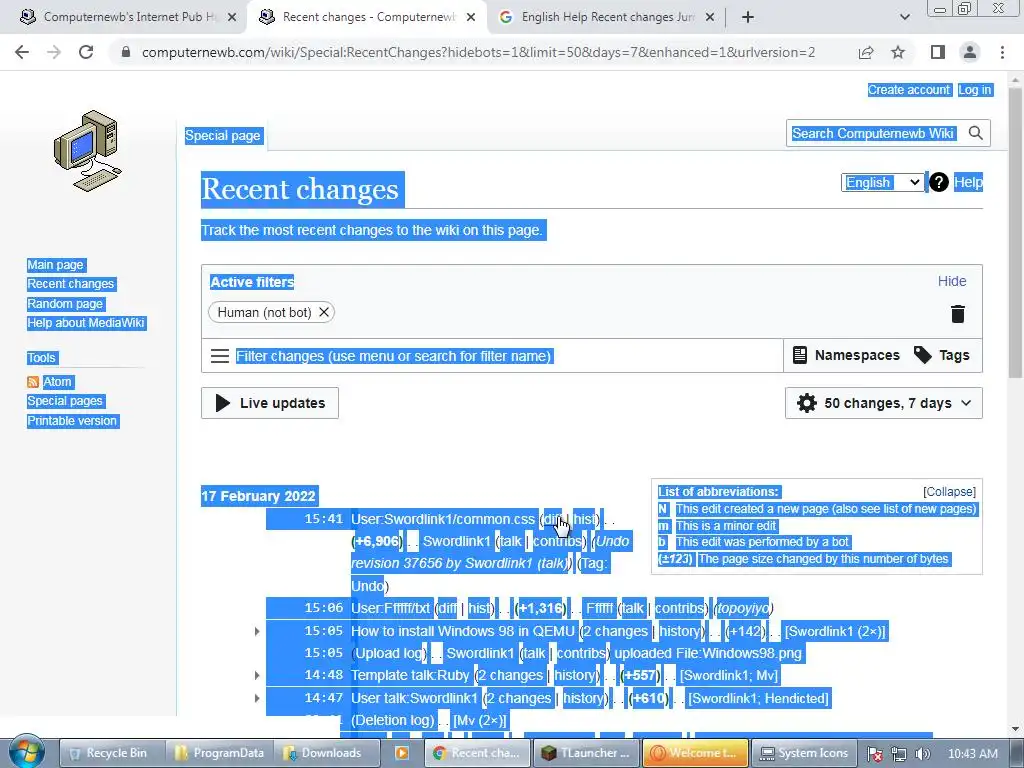Click the Log in link
Viewport: 1024px width, 768px height.
point(974,90)
